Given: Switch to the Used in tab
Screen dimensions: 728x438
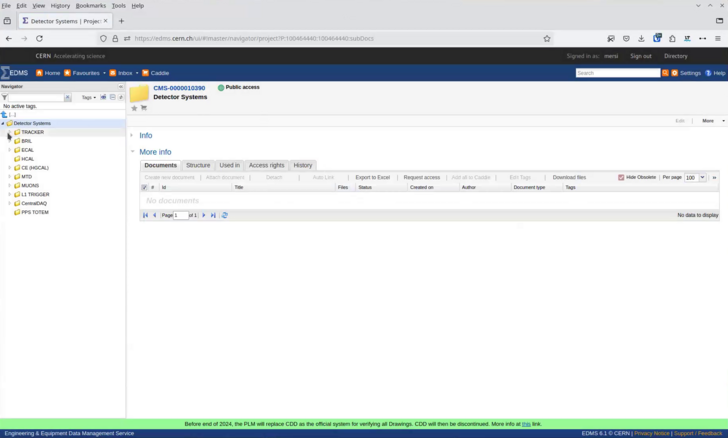Looking at the screenshot, I should [x=229, y=165].
